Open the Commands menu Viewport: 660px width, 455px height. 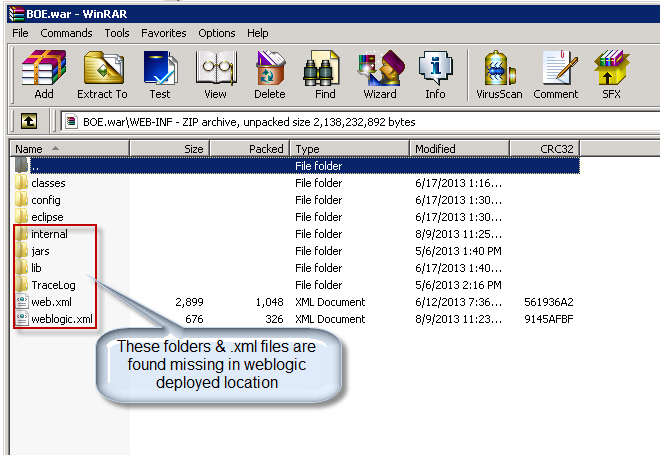click(66, 33)
